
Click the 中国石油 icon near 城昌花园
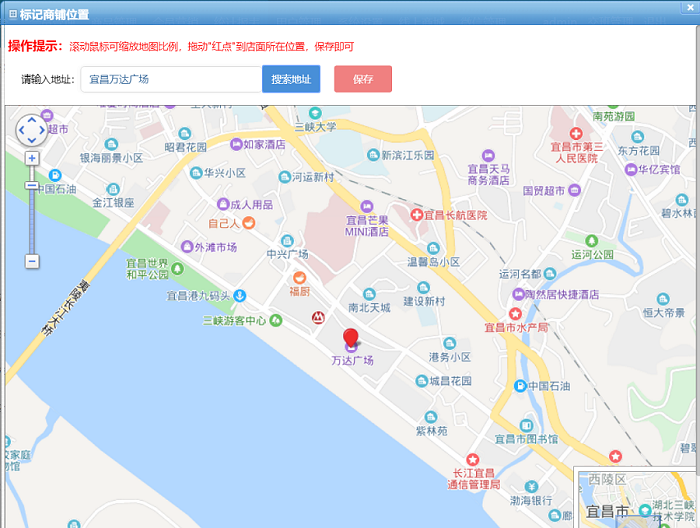519,386
